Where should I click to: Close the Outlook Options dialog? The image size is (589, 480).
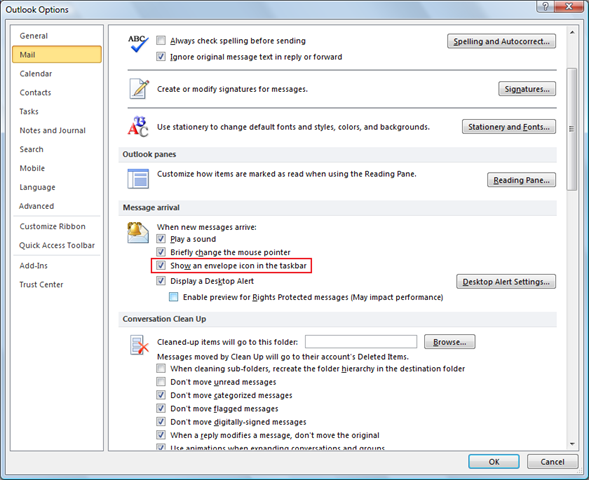point(569,6)
